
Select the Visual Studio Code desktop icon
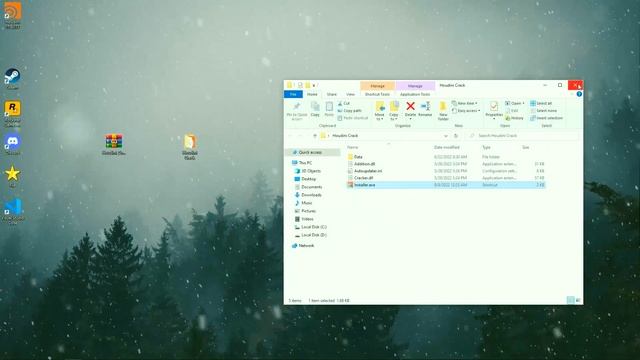(x=13, y=212)
